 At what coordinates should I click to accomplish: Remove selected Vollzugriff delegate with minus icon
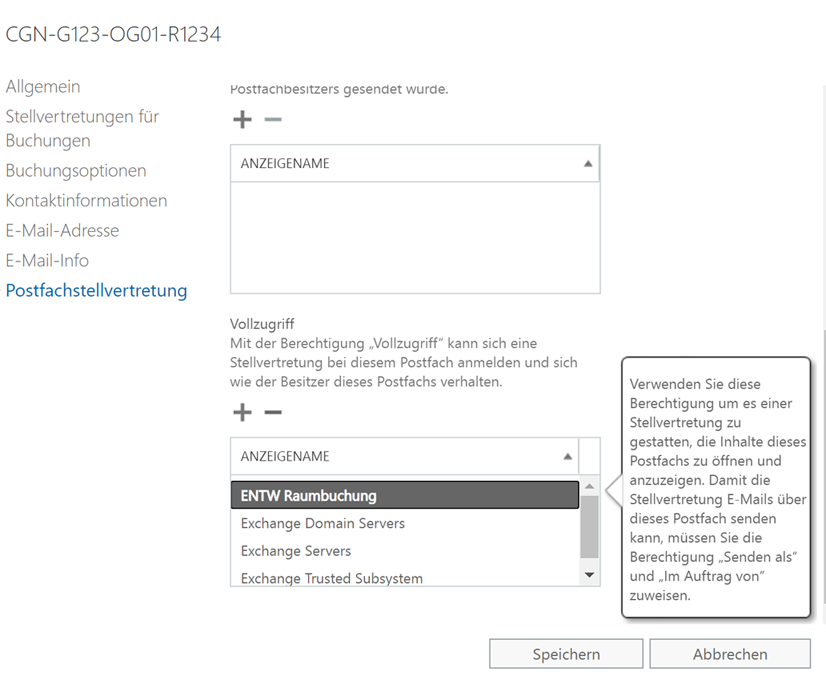click(273, 412)
